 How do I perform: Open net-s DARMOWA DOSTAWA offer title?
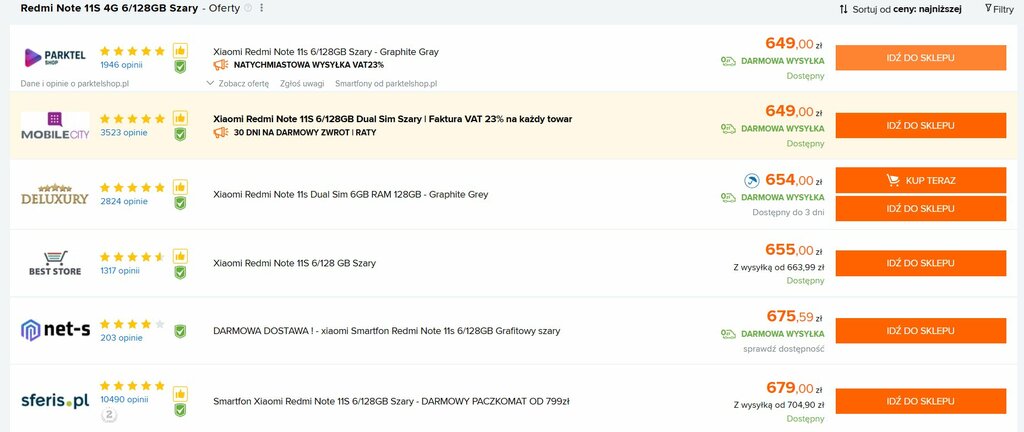click(387, 331)
